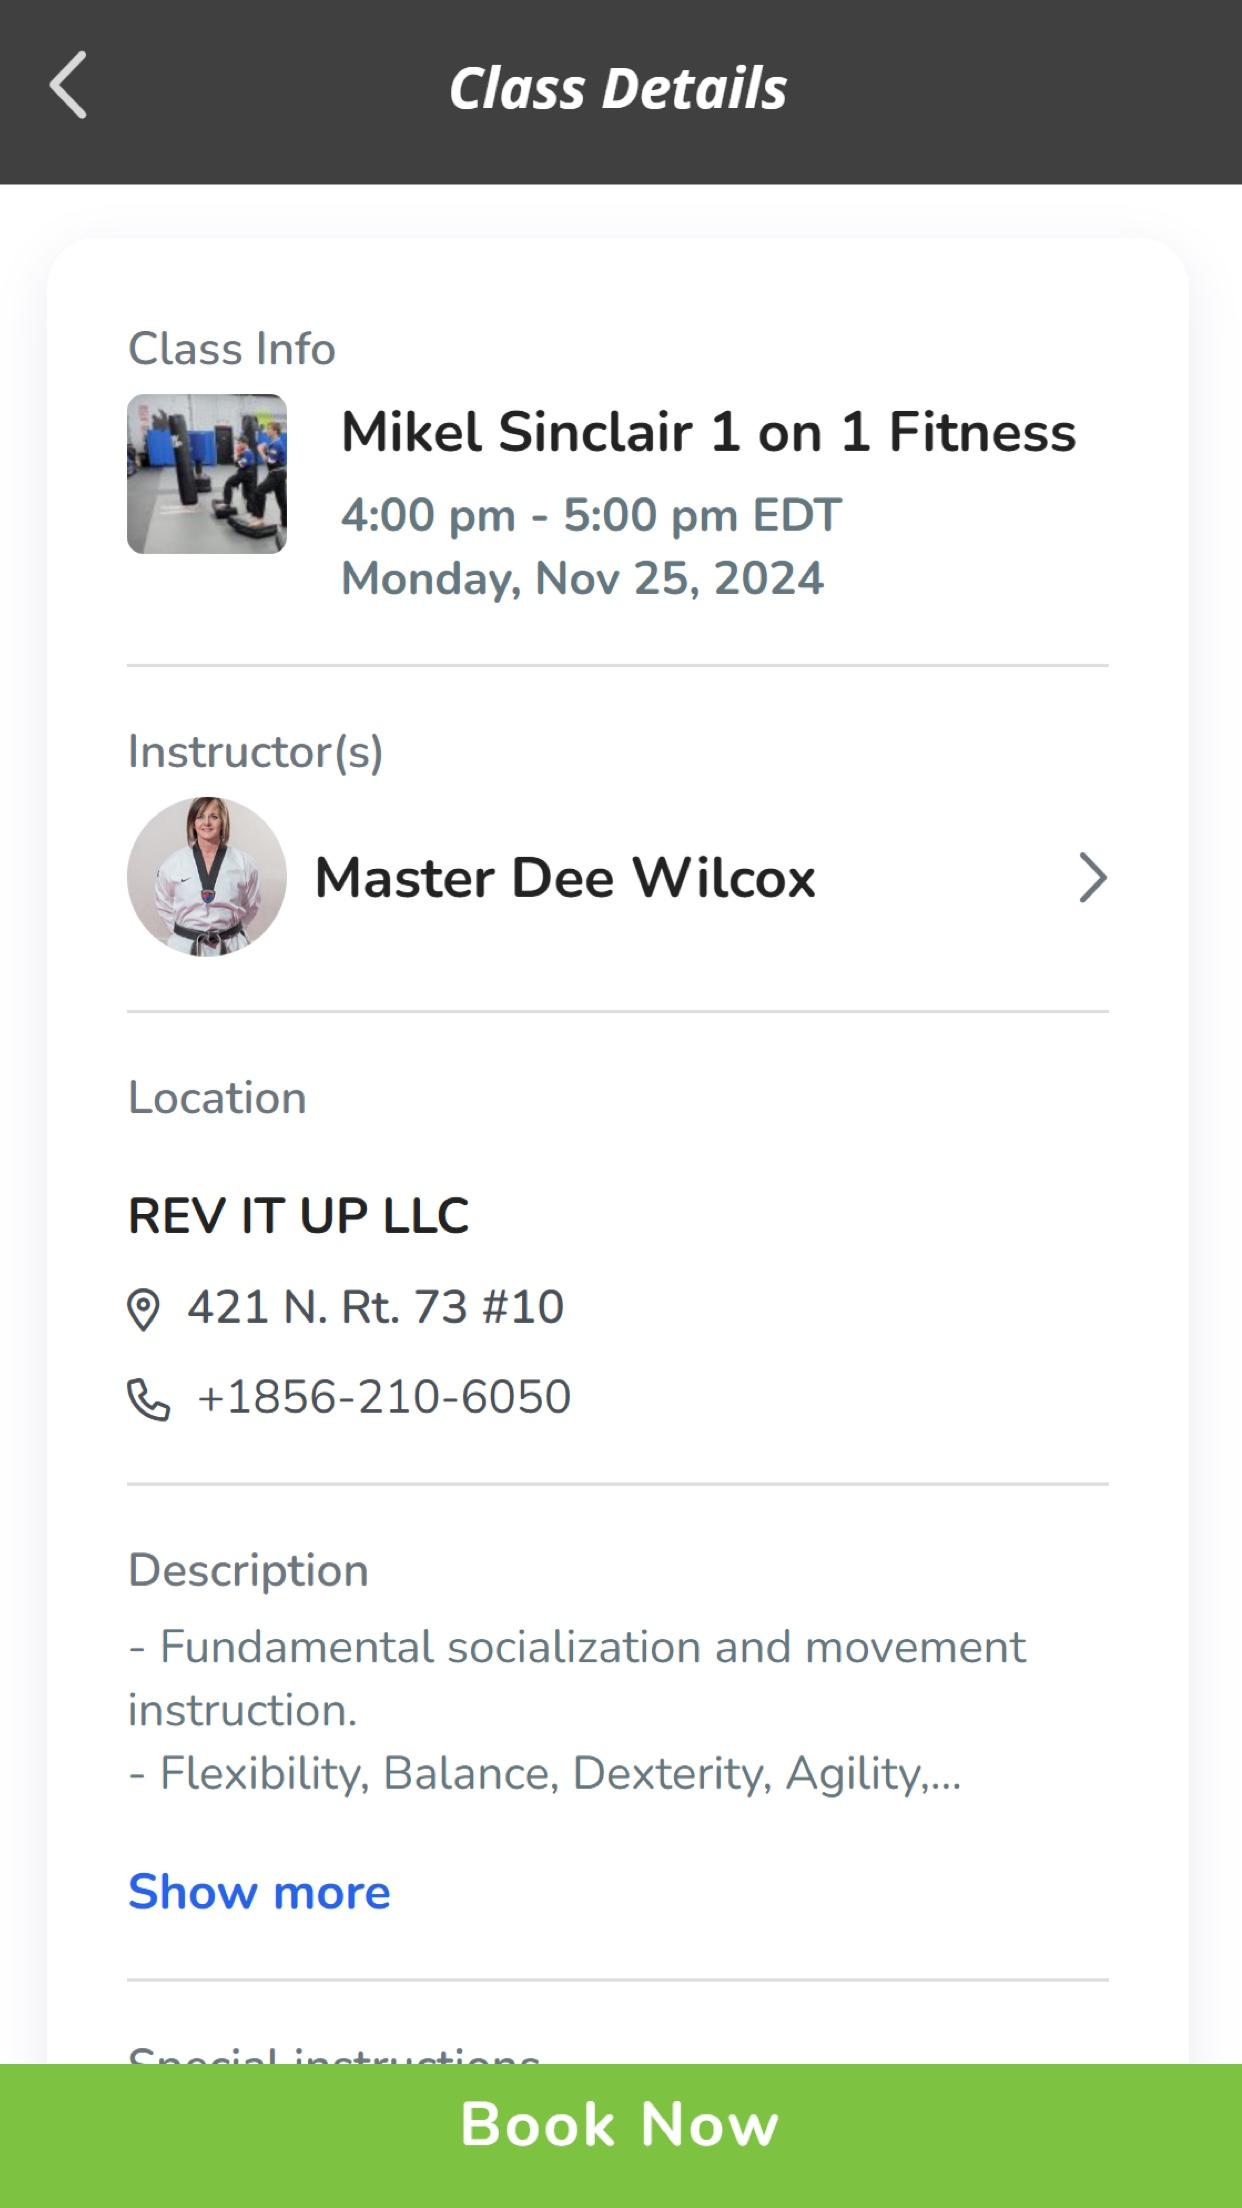Viewport: 1242px width, 2208px height.
Task: Open address 421 N. Rt. 73 #10
Action: tap(376, 1307)
